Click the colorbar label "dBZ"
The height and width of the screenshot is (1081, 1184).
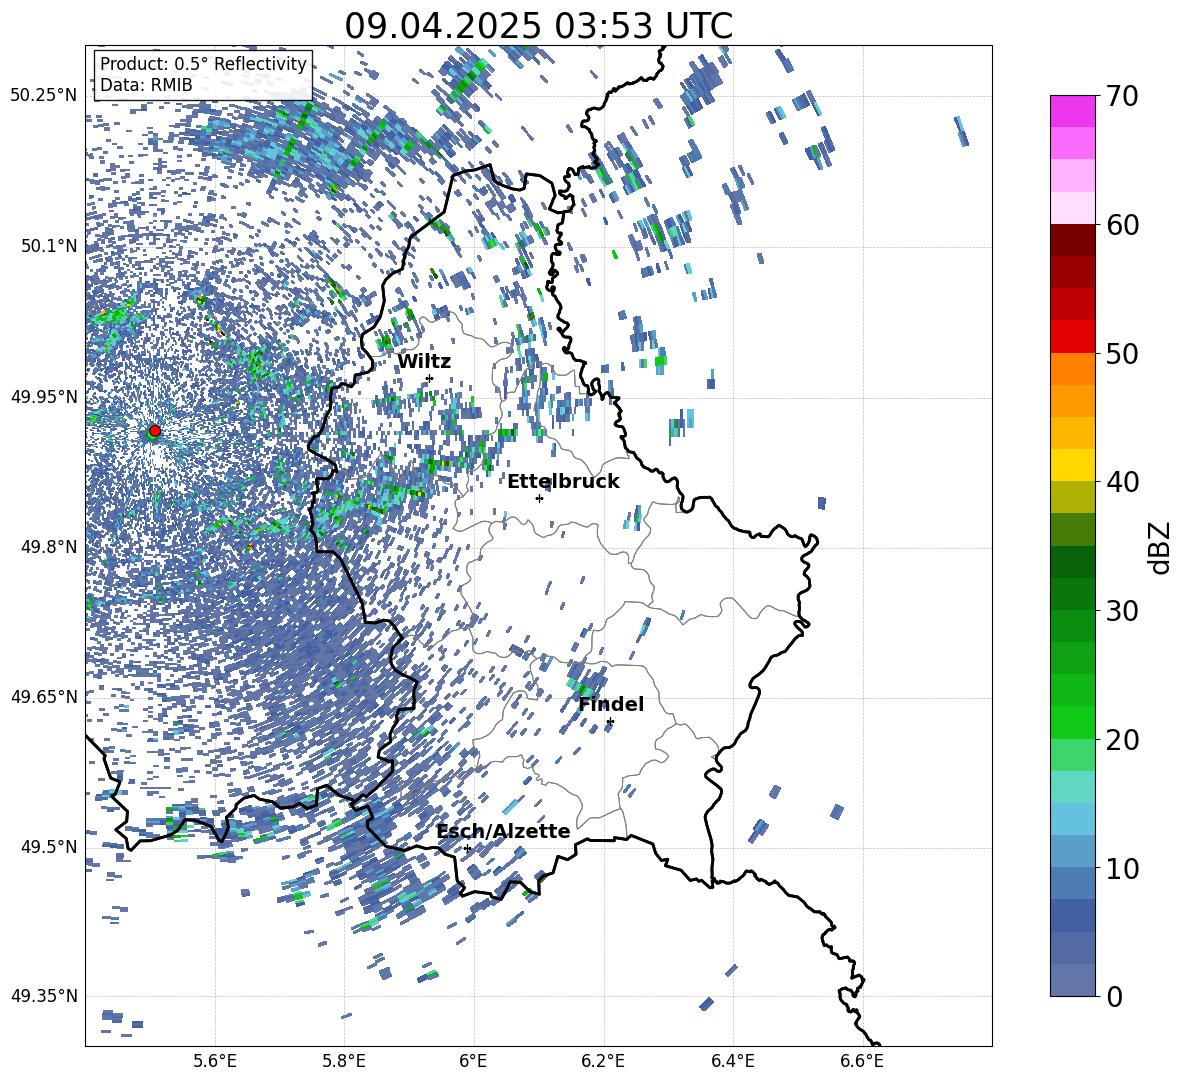(1159, 547)
